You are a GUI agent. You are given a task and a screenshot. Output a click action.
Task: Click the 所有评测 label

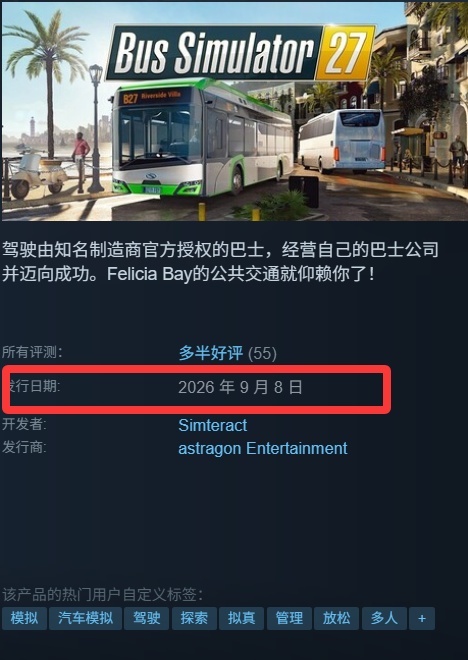pos(32,352)
